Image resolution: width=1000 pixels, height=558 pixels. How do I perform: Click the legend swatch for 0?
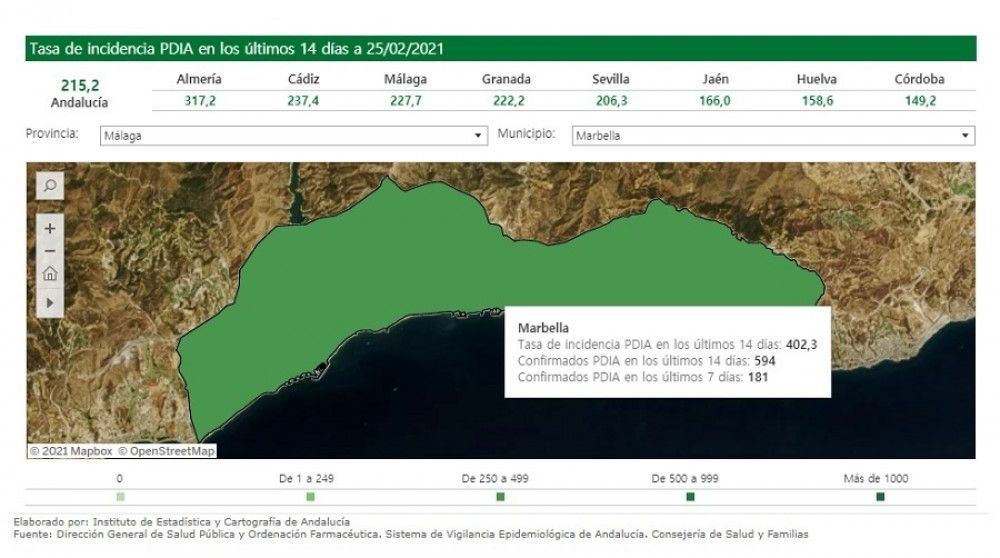tap(121, 497)
